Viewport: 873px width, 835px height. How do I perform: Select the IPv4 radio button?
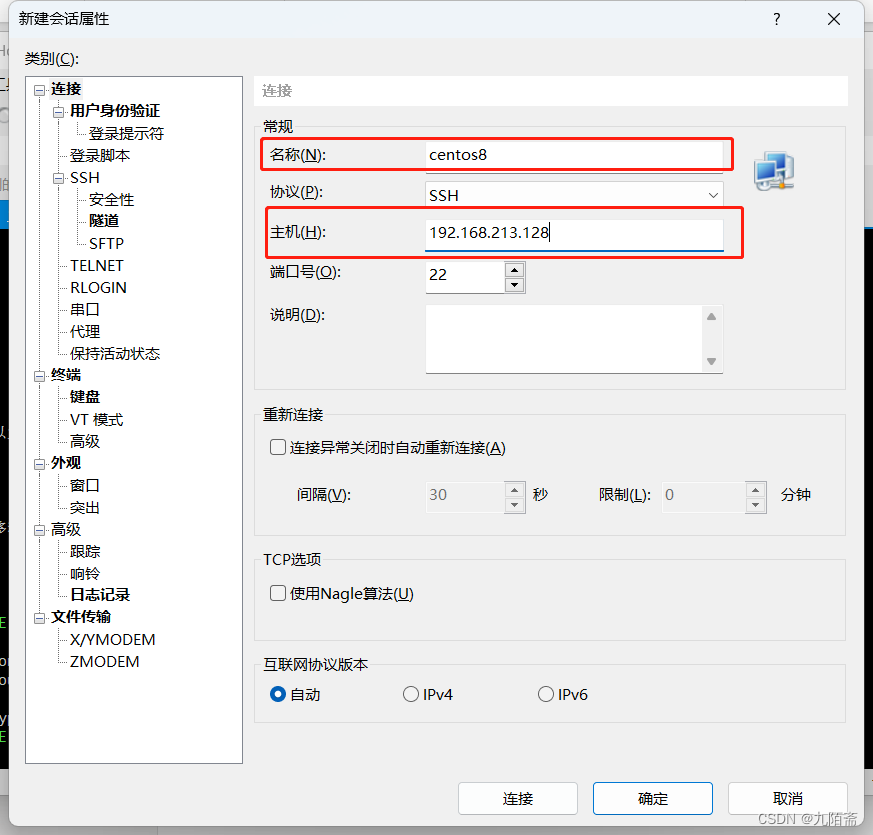pyautogui.click(x=411, y=694)
